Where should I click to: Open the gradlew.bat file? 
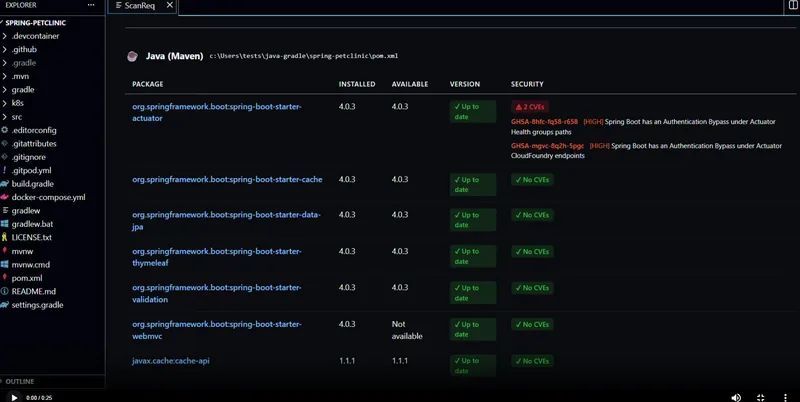[32, 224]
